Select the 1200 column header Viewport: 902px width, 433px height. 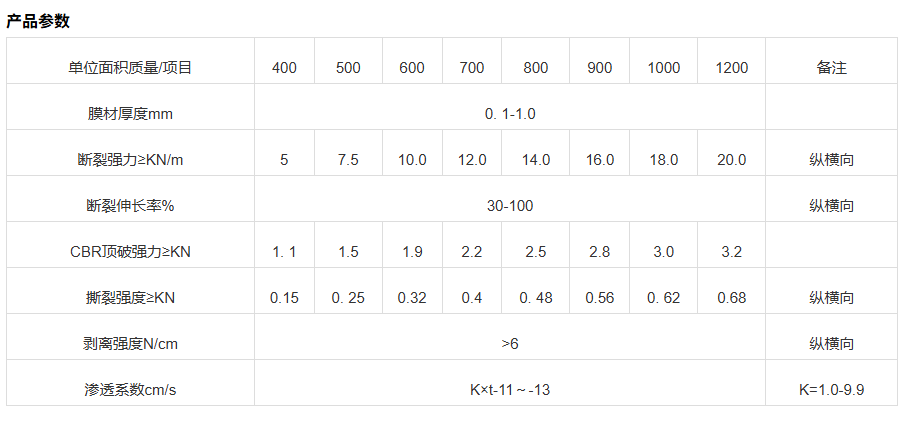pos(731,68)
